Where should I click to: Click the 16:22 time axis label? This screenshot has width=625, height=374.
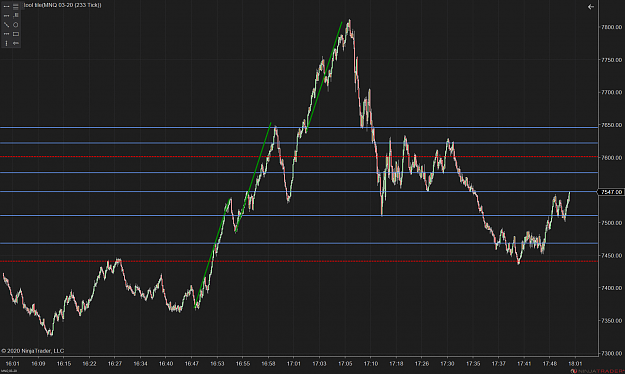89,364
